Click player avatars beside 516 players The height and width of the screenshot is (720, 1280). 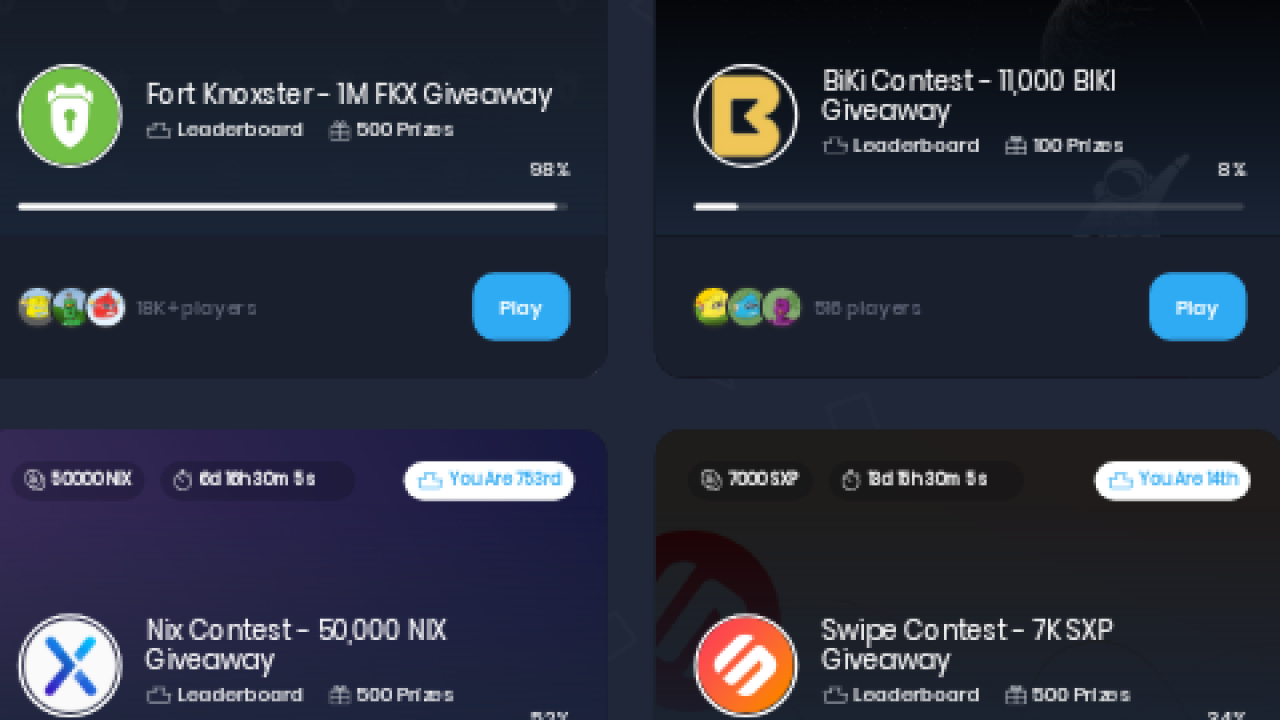point(748,308)
